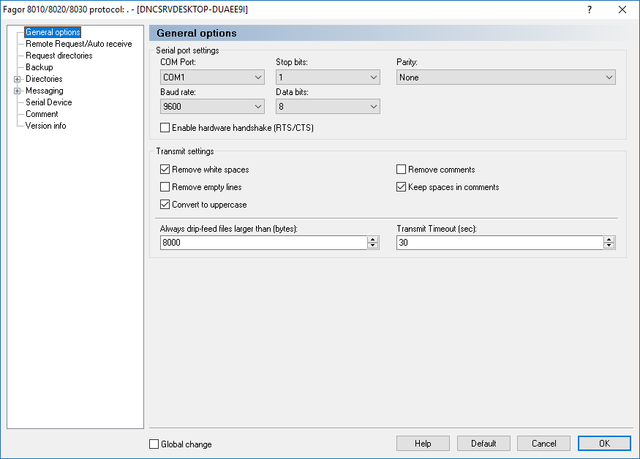Open the Baud rate dropdown

[x=212, y=106]
